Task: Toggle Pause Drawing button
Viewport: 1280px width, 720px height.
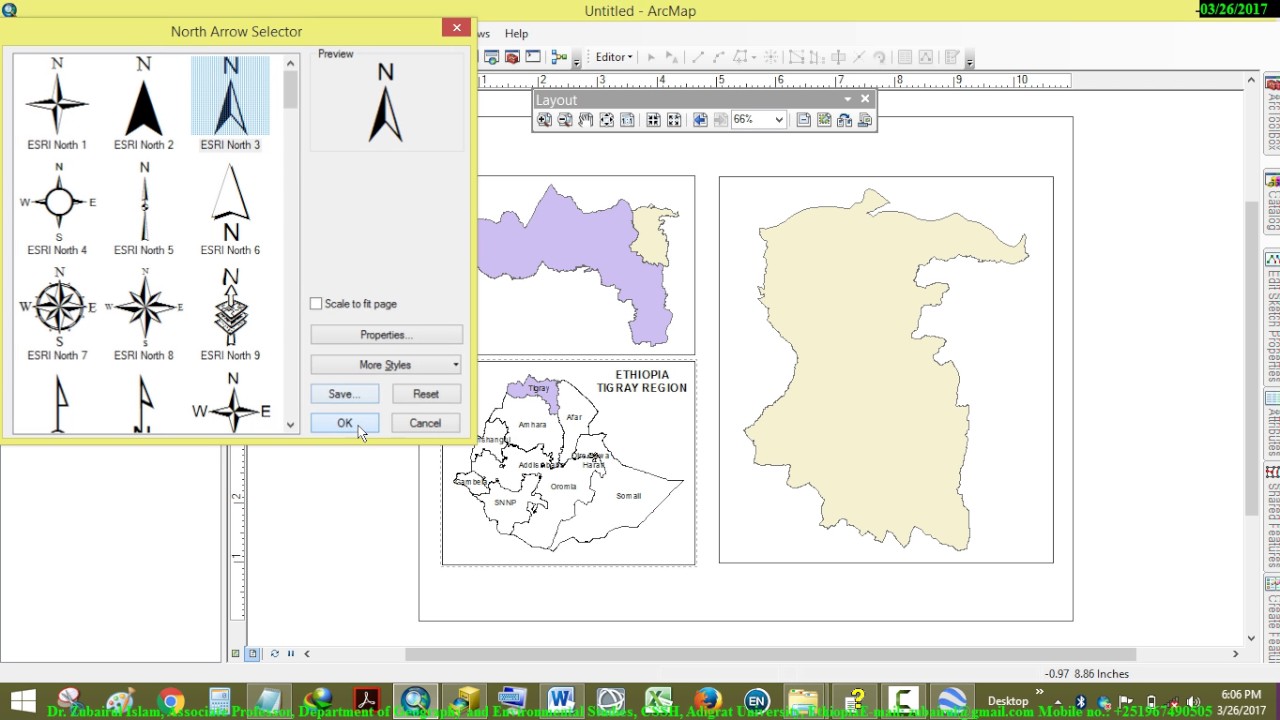Action: (291, 654)
